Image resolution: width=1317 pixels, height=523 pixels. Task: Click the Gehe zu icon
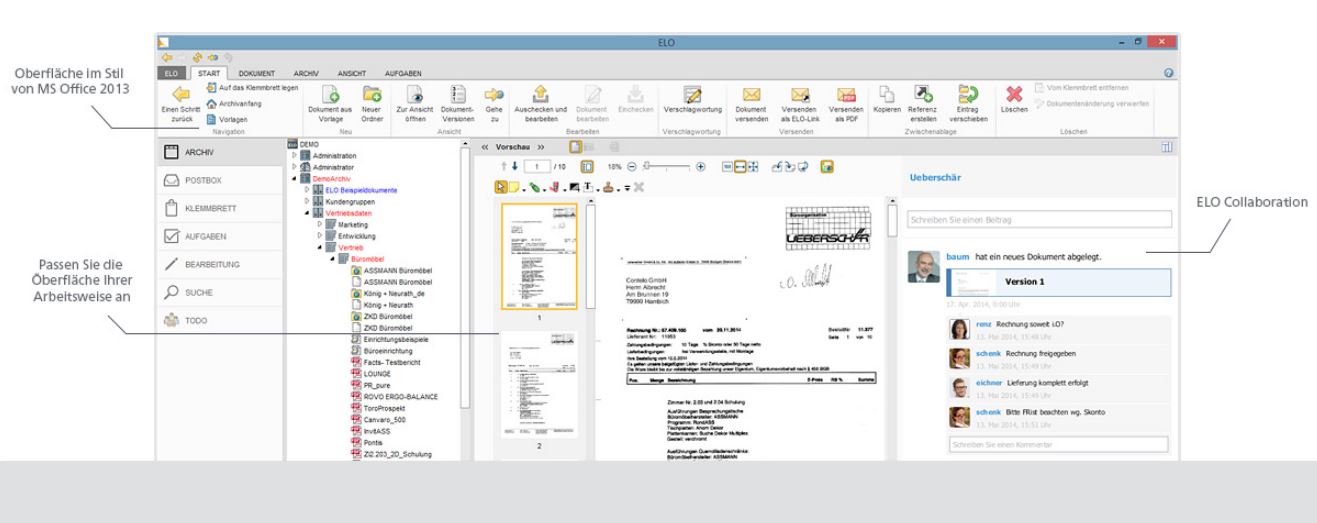494,95
